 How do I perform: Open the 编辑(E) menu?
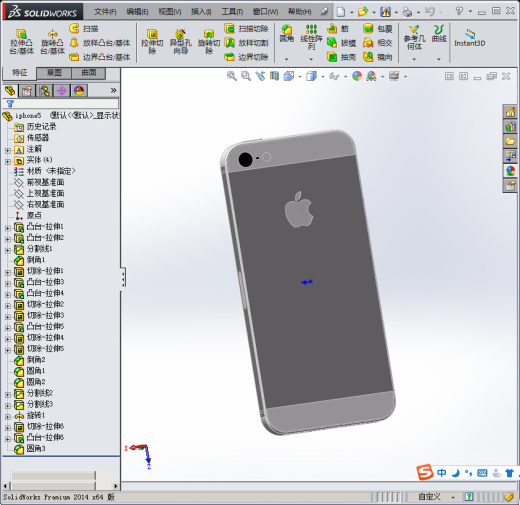pyautogui.click(x=137, y=12)
